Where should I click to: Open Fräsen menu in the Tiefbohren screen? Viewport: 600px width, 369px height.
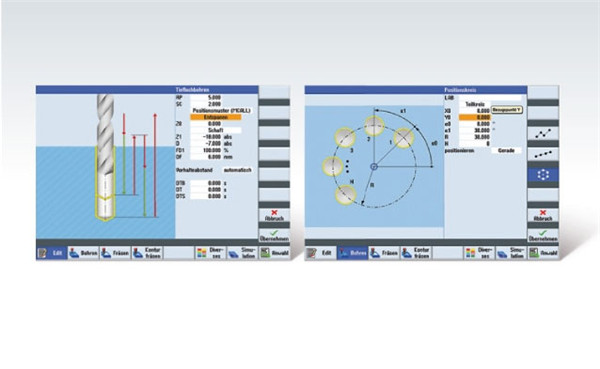(x=115, y=253)
